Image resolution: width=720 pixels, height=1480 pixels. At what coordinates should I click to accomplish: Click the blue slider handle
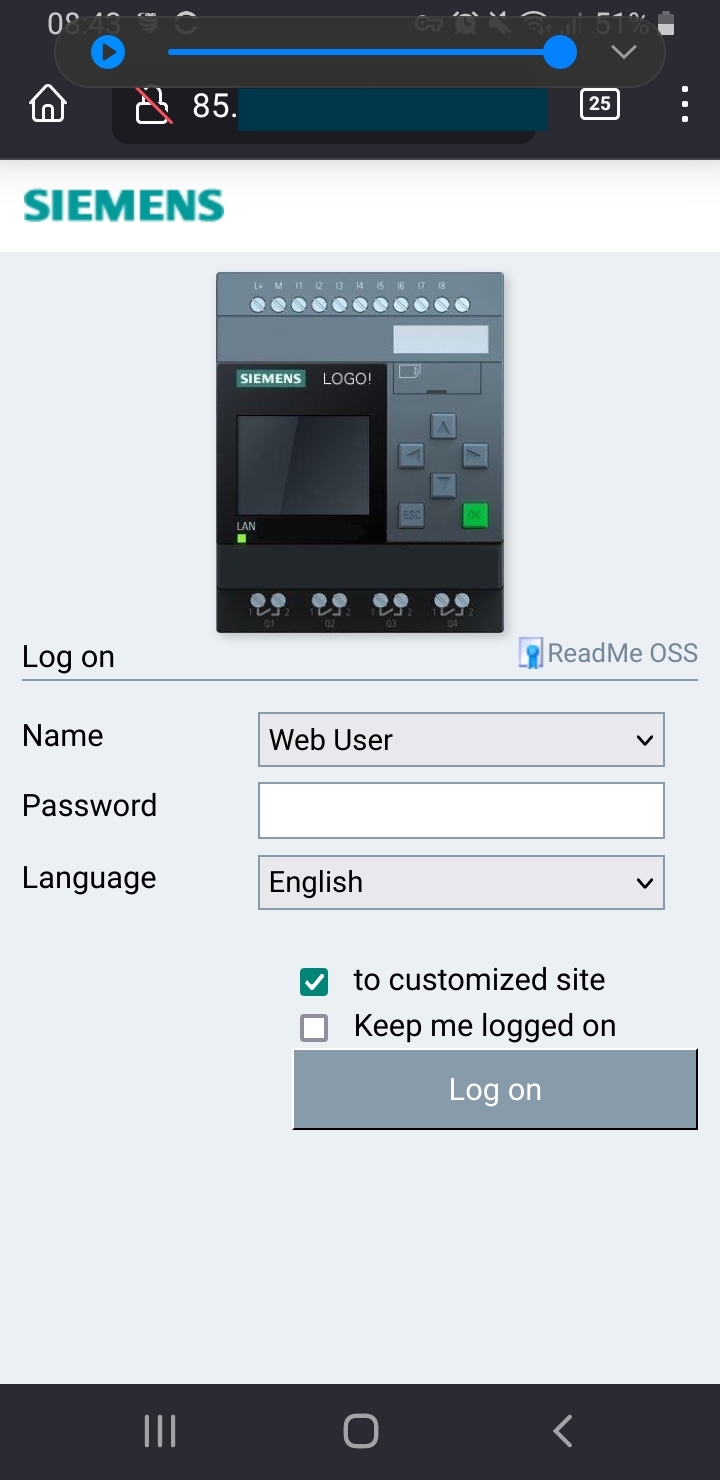point(560,52)
